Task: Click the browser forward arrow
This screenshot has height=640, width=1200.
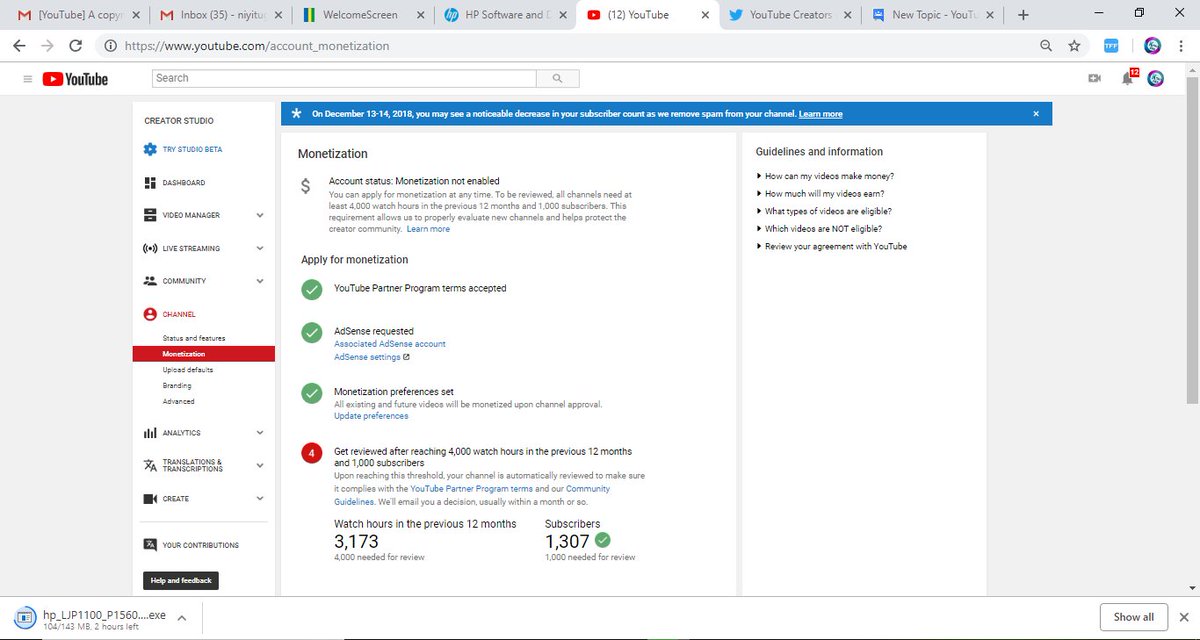Action: click(47, 46)
